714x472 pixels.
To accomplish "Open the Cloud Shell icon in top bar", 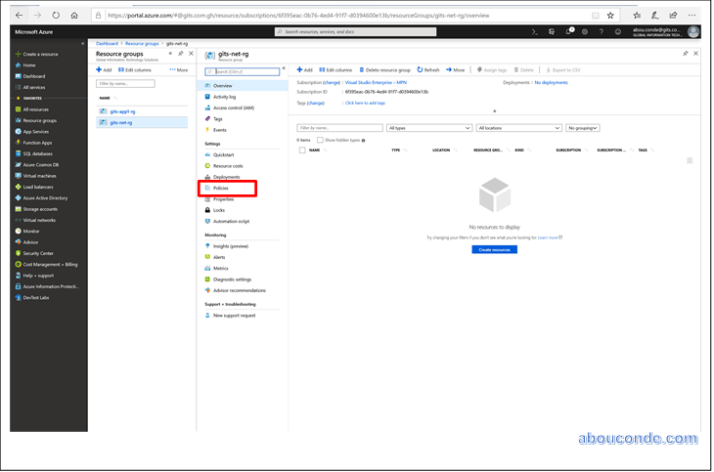I will click(x=536, y=32).
